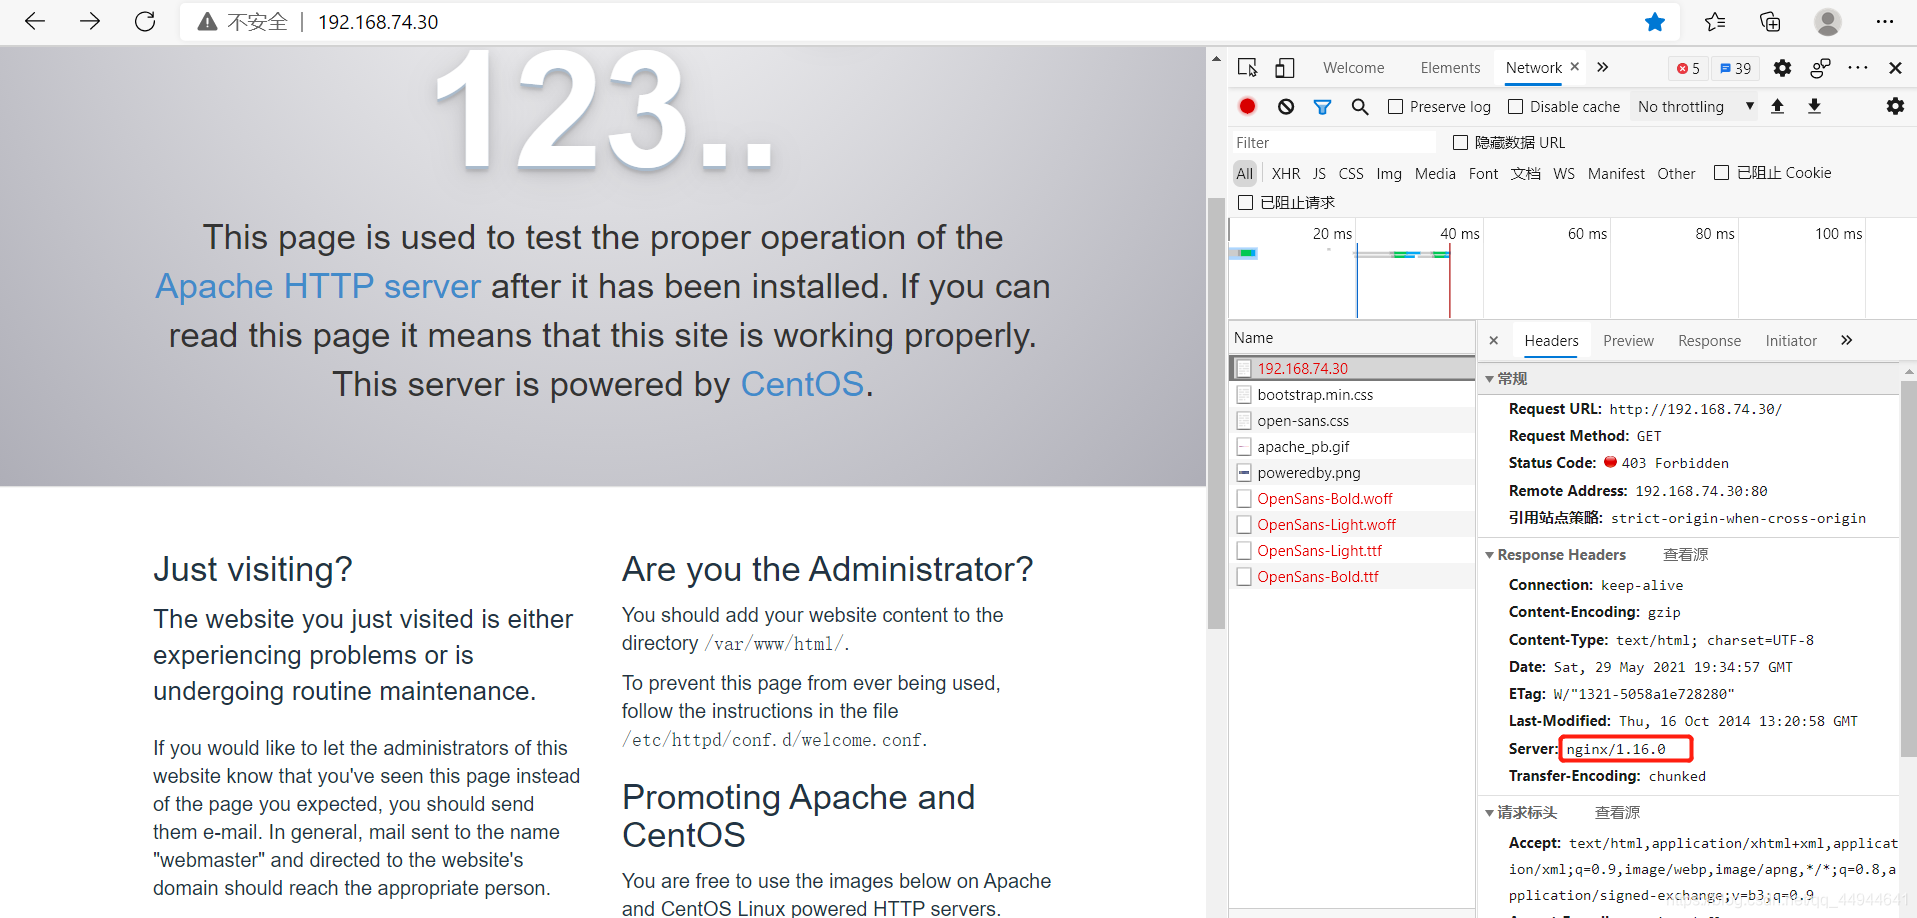Go back using the browser back arrow

tap(35, 21)
